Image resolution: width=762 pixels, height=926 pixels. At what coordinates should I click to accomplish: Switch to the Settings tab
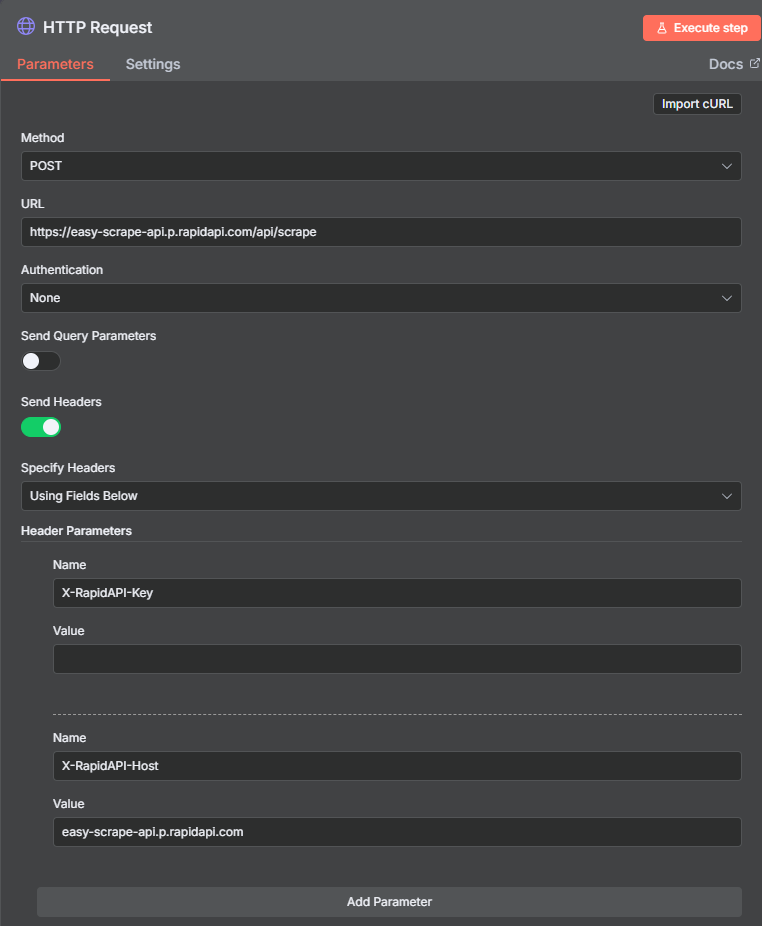pyautogui.click(x=153, y=64)
